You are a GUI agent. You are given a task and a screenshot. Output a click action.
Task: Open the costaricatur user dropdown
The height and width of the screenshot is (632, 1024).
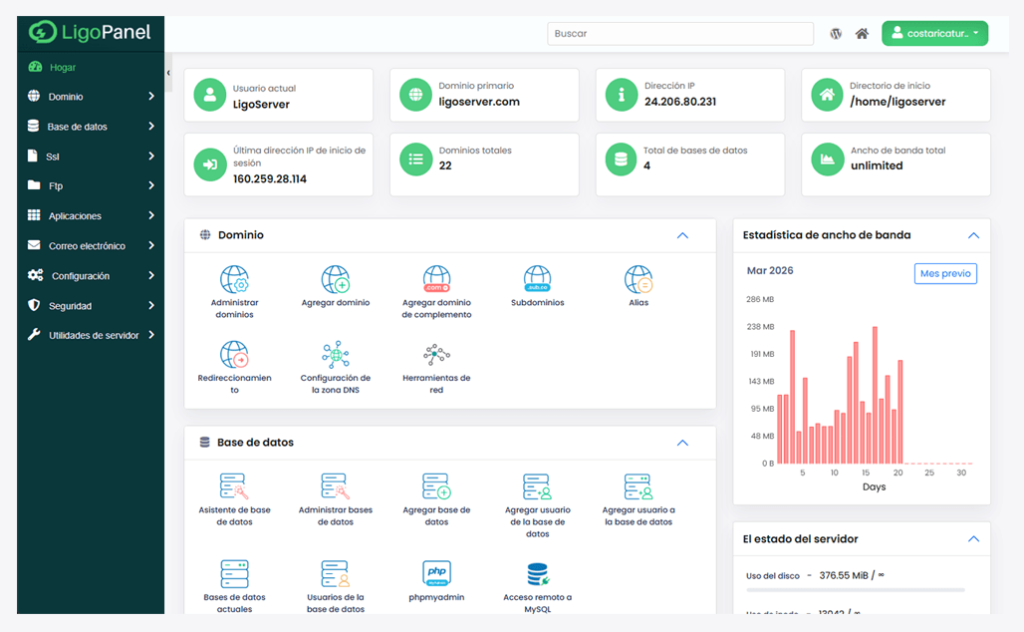(934, 34)
